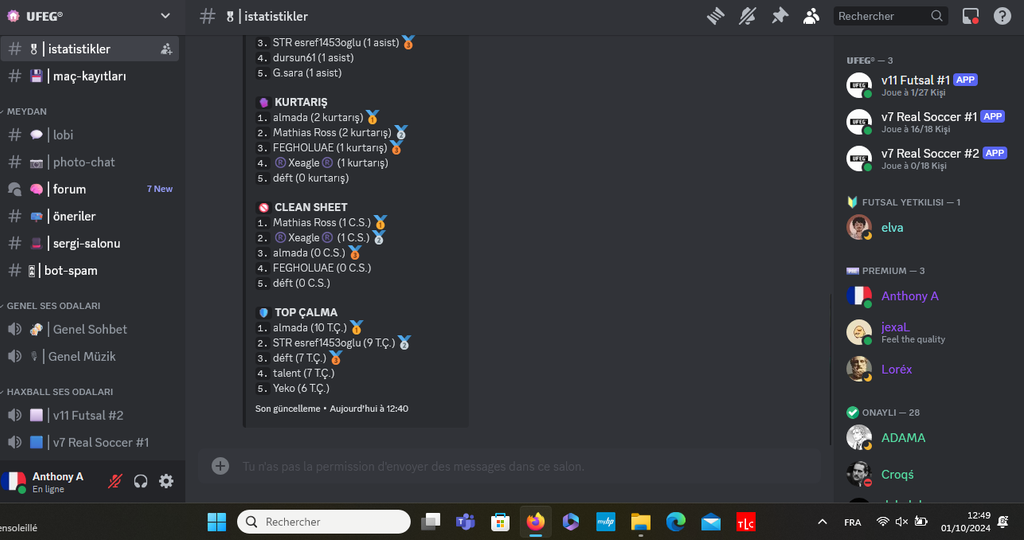Open member Loréx profile
Viewport: 1024px width, 540px height.
(926, 370)
